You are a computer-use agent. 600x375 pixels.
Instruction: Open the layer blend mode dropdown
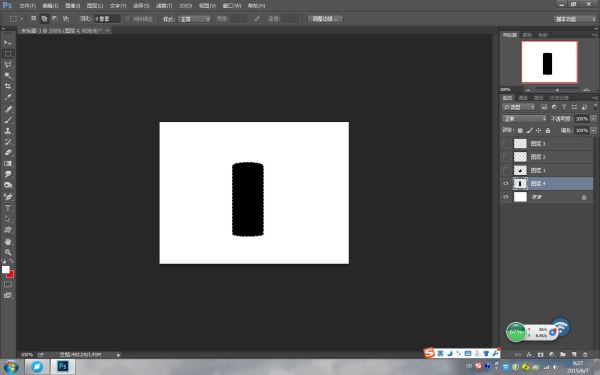coord(525,119)
